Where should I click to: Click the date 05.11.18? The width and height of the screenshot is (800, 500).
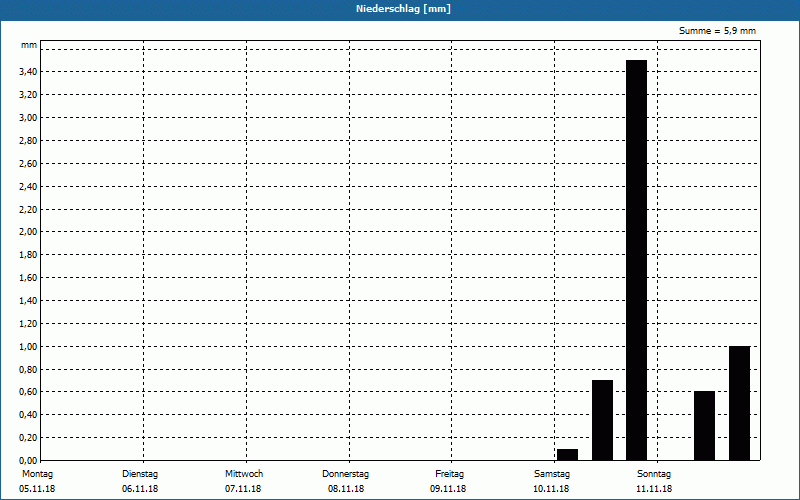[x=37, y=489]
